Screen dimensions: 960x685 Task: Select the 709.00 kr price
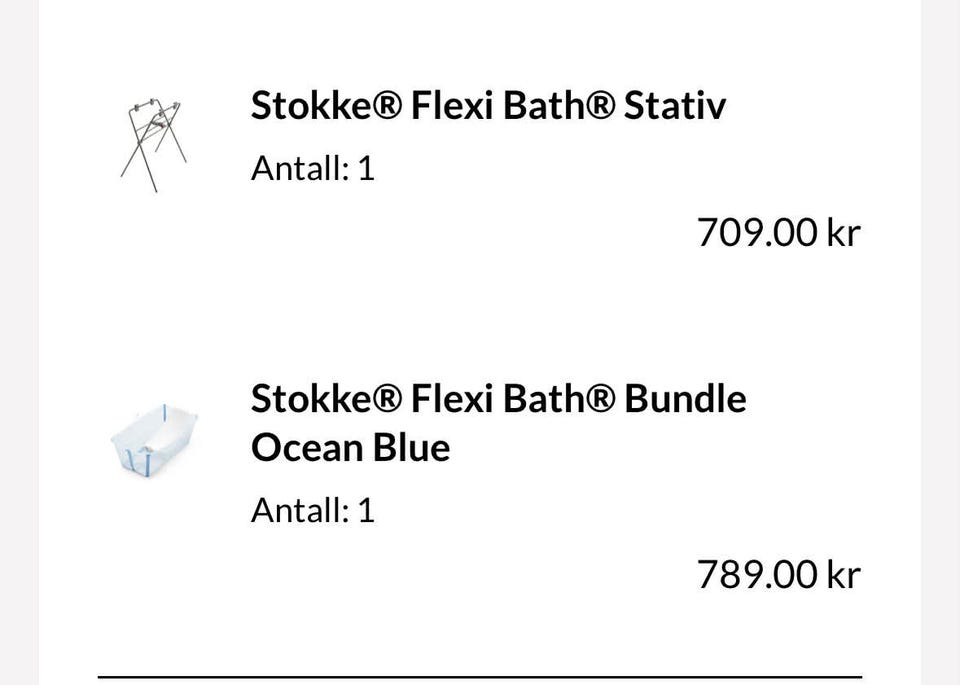(777, 233)
